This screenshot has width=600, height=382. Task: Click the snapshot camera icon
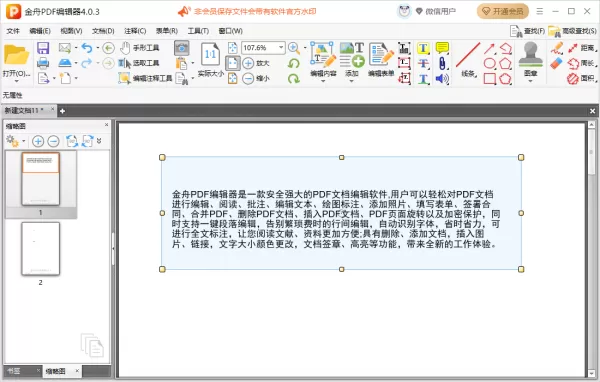(x=182, y=48)
